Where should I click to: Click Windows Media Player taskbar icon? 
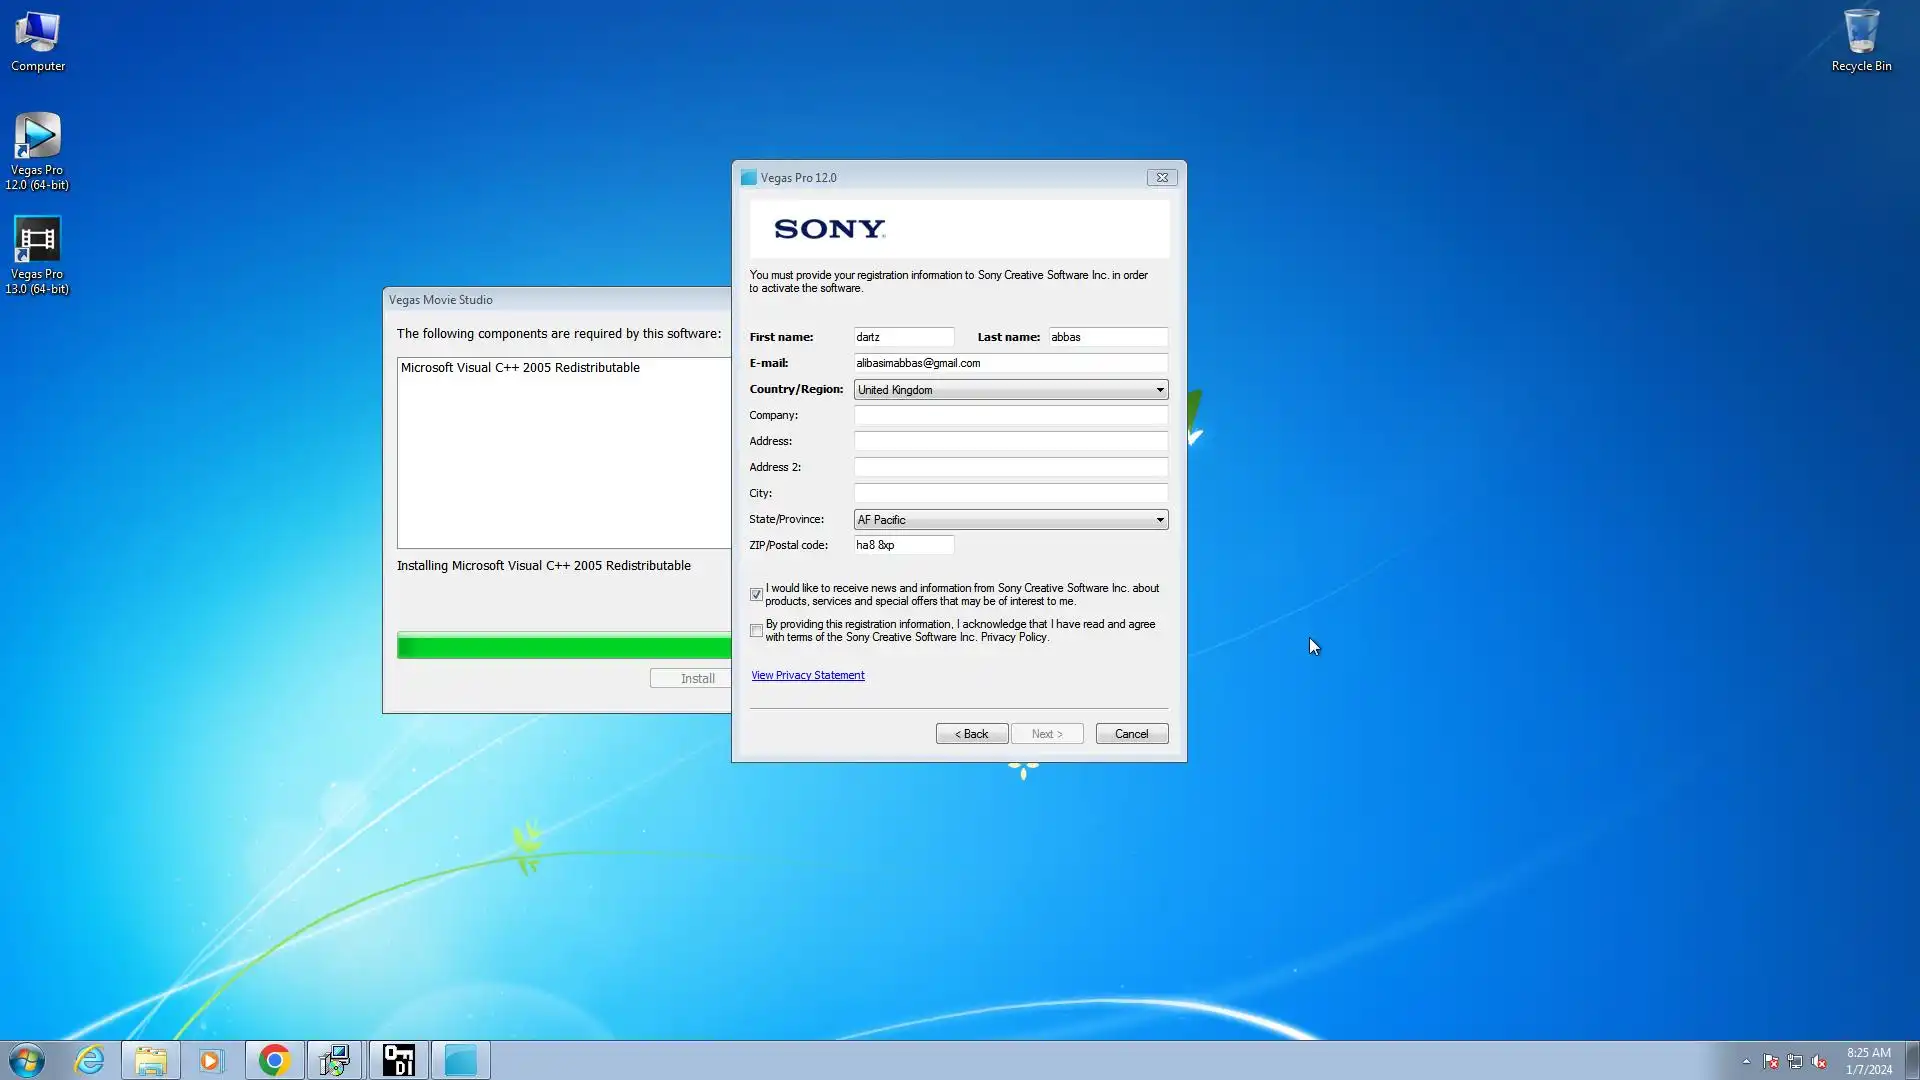[x=211, y=1060]
